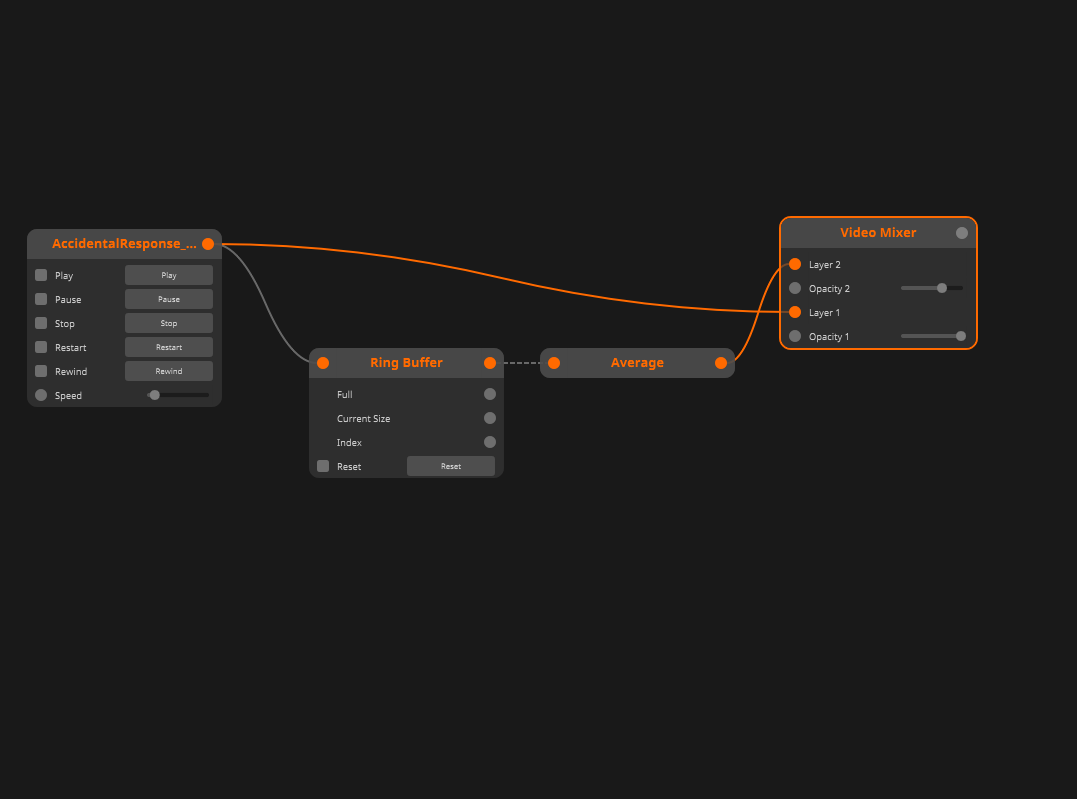This screenshot has height=799, width=1077.
Task: Click the Ring Buffer output port
Action: coord(490,363)
